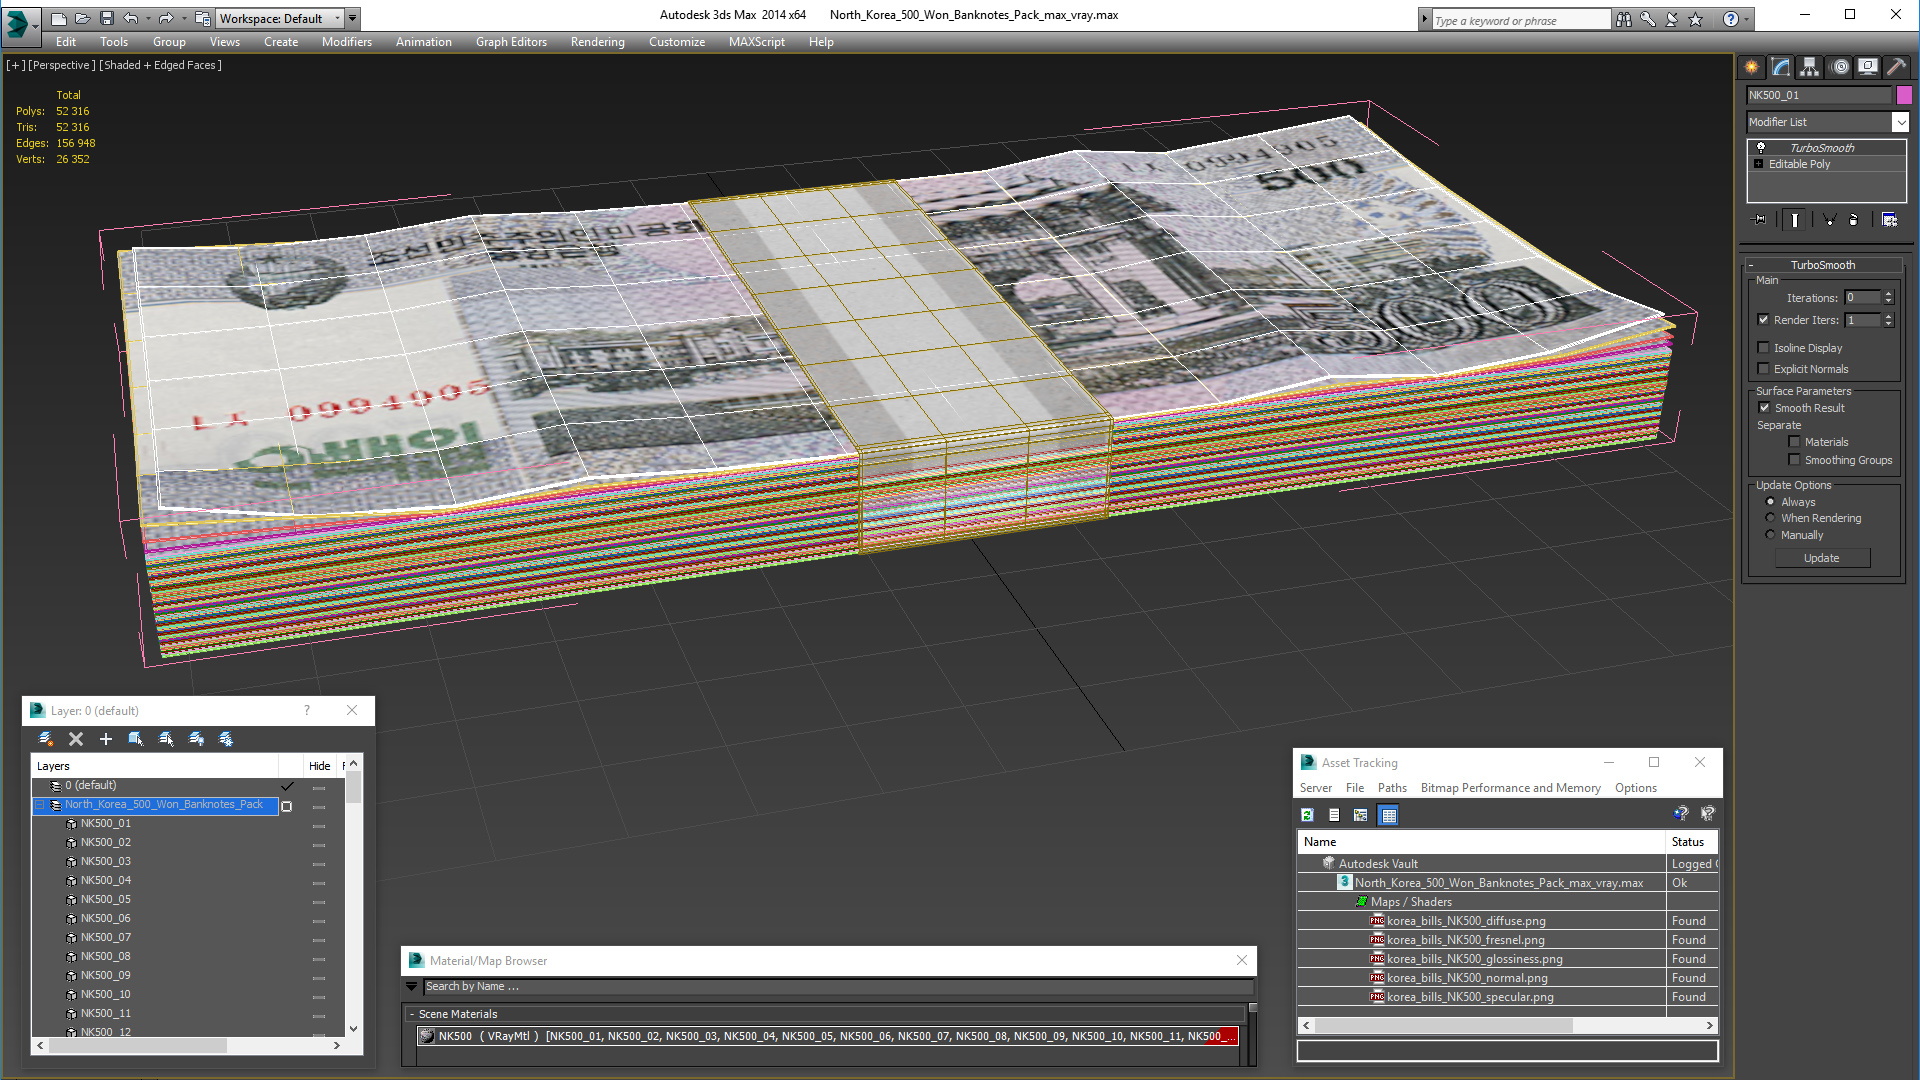This screenshot has height=1080, width=1920.
Task: Refresh the Asset Tracking list
Action: tap(1307, 815)
